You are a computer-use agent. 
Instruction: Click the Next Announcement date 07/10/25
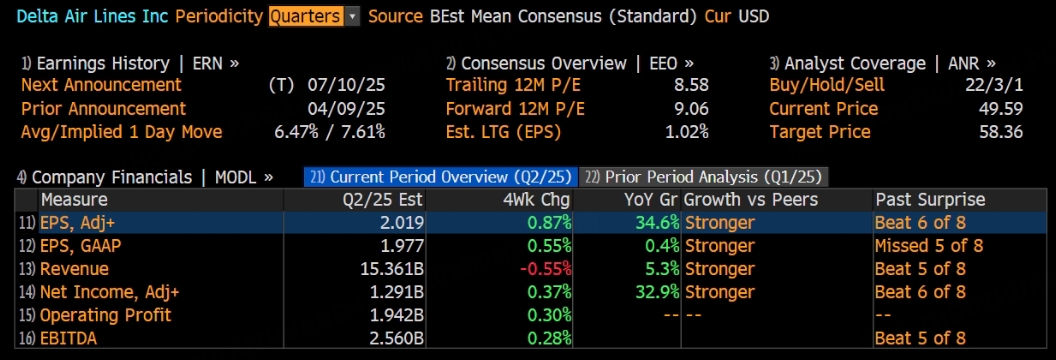coord(346,85)
